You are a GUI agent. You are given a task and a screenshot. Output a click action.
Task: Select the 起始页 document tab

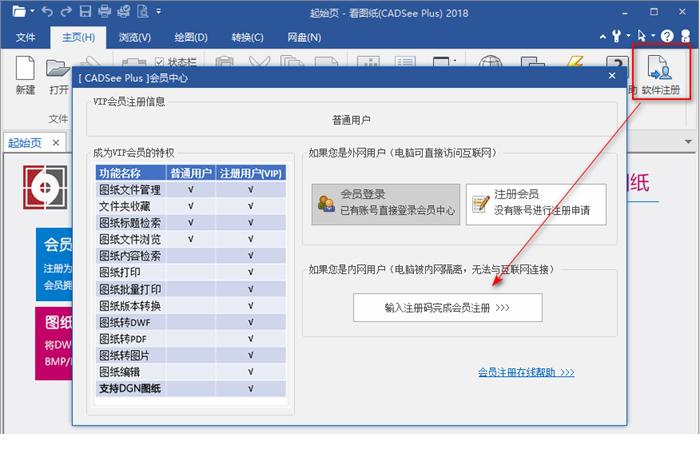click(x=25, y=143)
